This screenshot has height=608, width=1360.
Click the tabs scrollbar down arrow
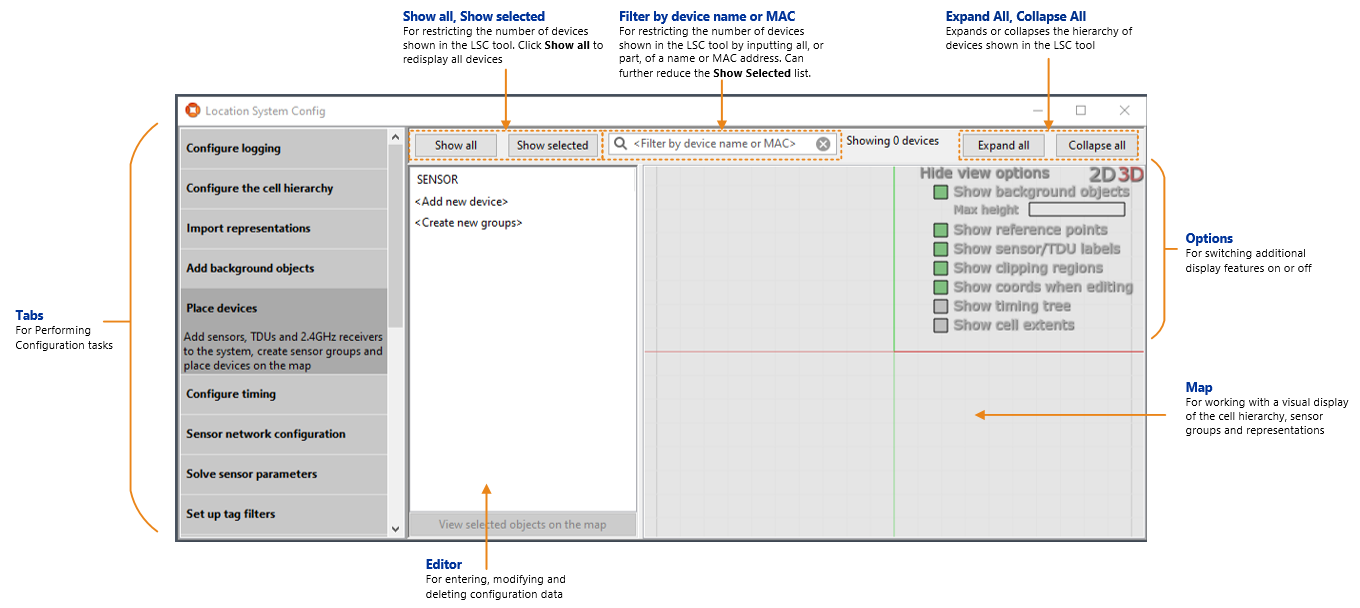395,528
